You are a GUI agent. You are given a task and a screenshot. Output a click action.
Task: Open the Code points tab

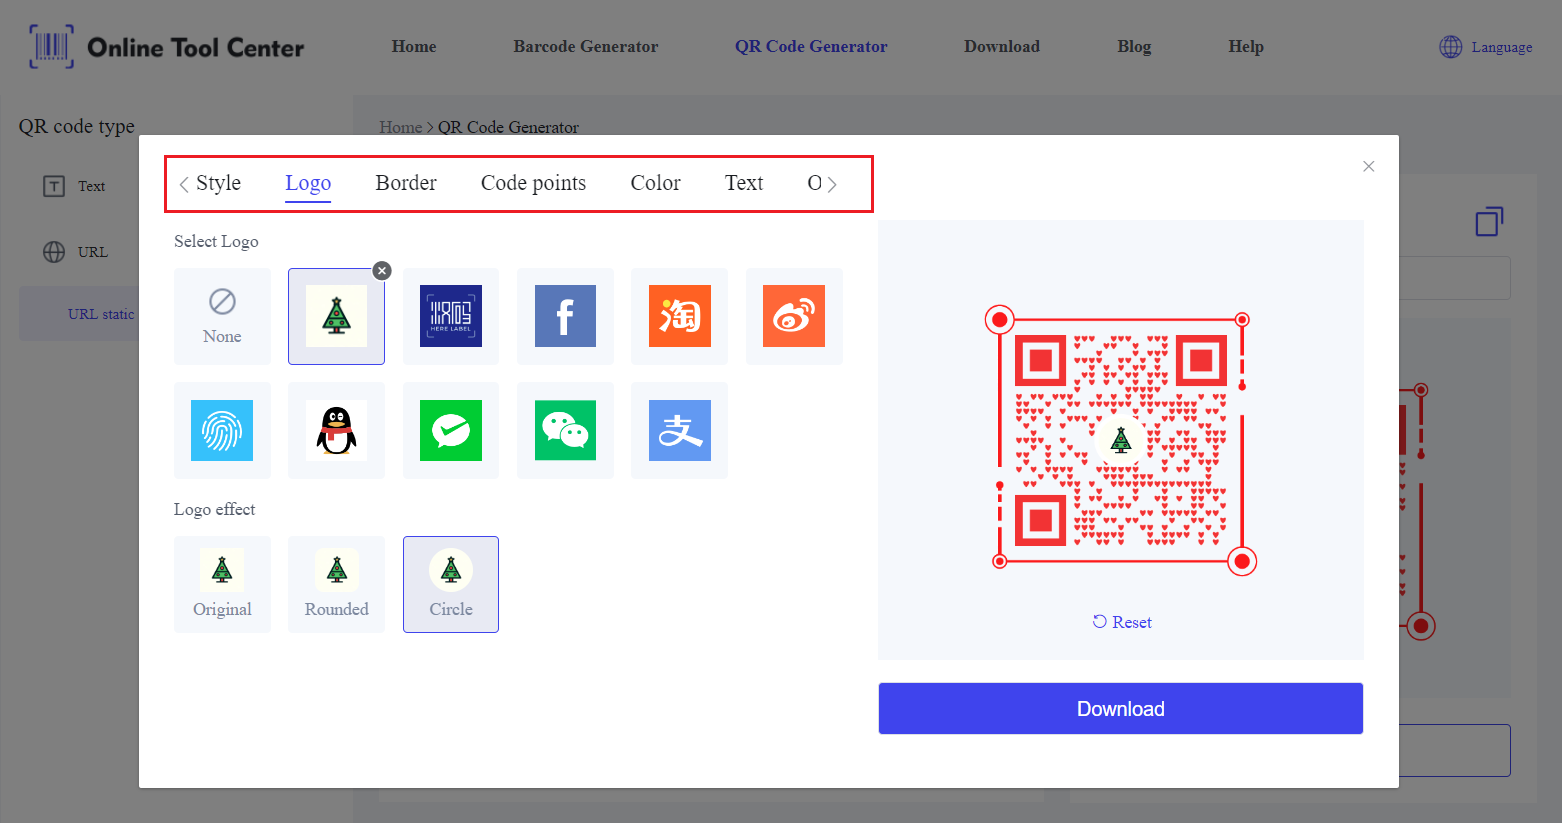(x=533, y=183)
